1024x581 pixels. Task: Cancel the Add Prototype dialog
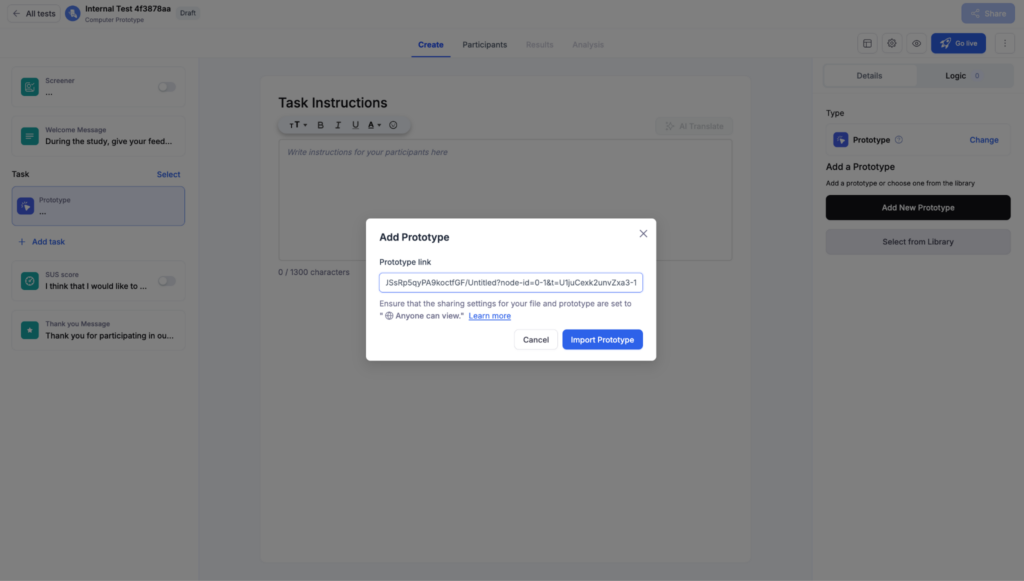click(x=536, y=339)
